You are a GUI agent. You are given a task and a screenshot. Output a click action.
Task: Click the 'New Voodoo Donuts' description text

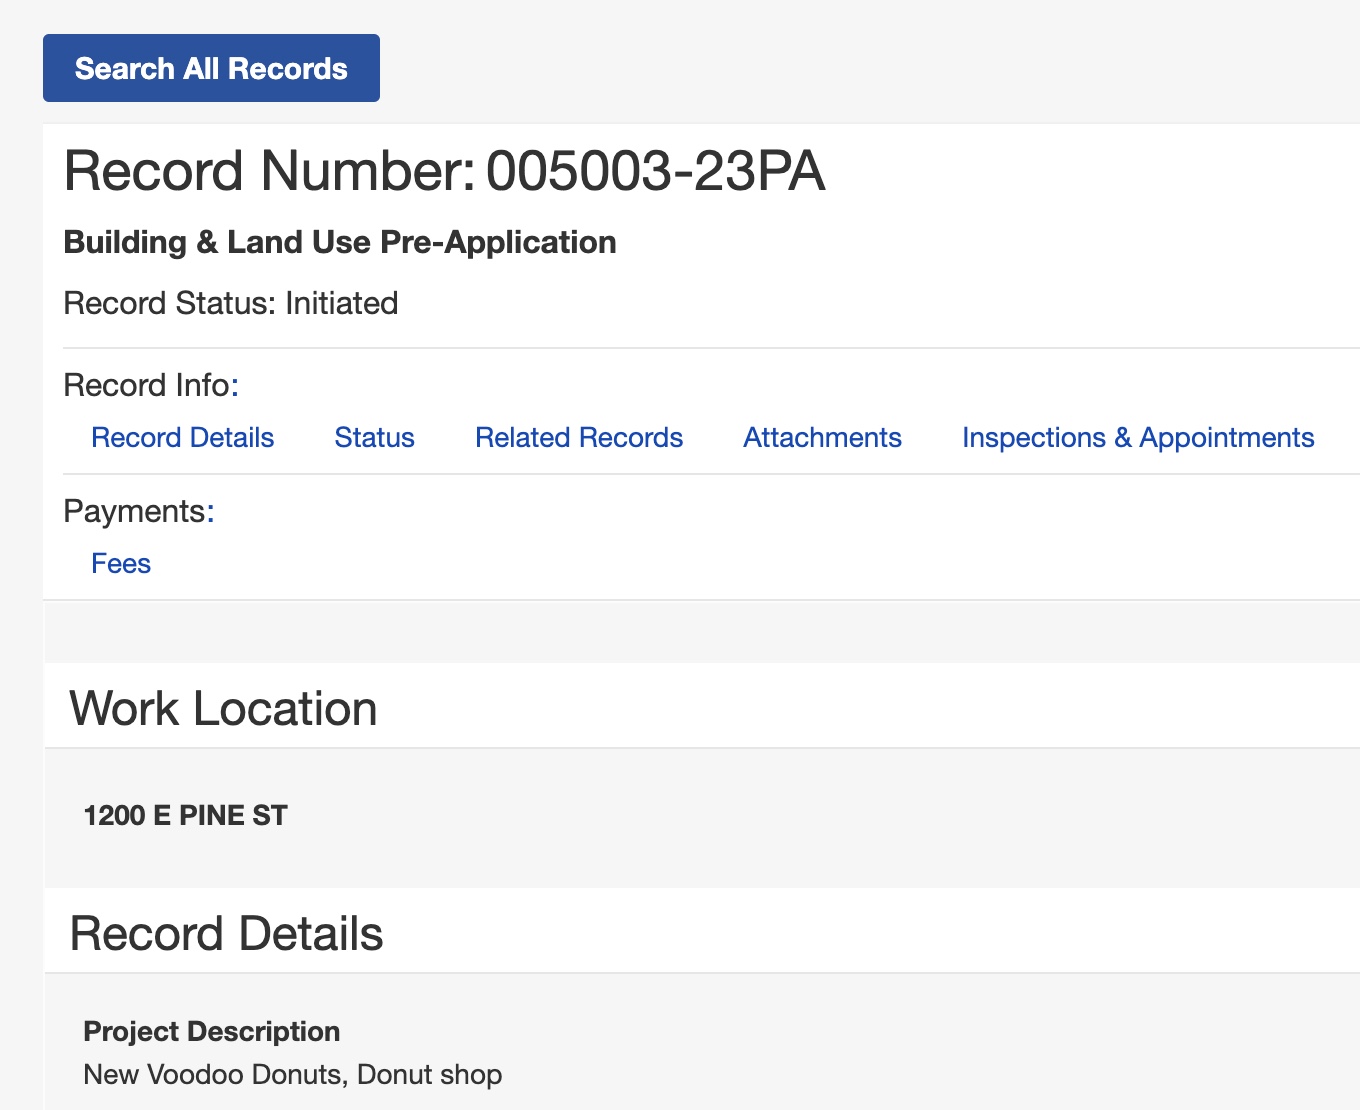[x=214, y=1075]
